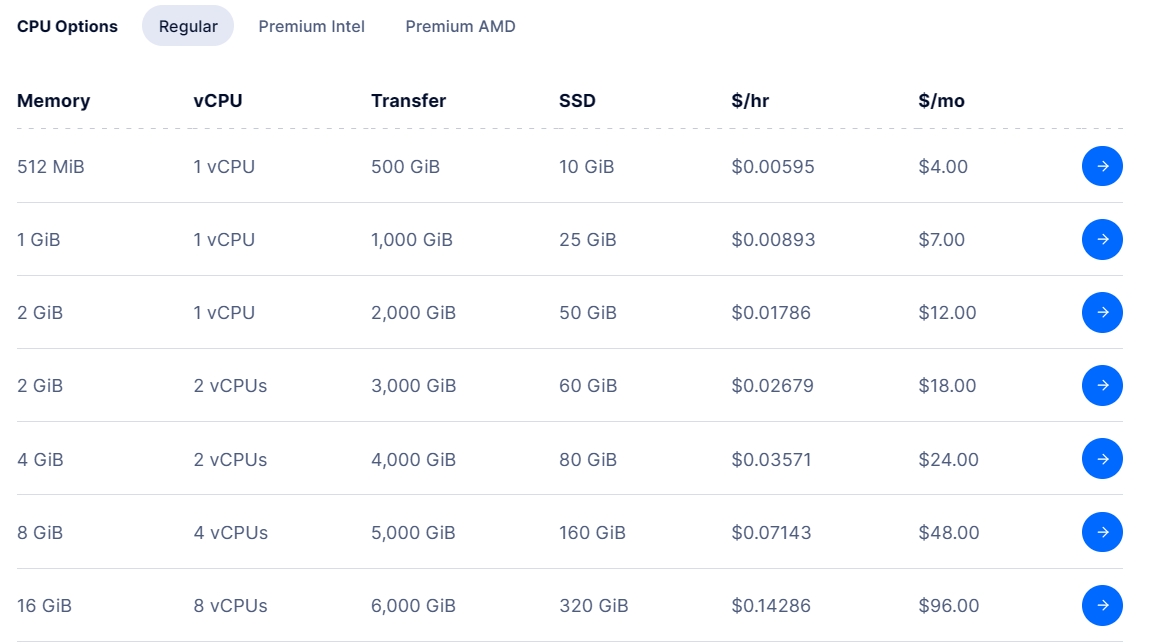Click the 160 GiB SSD cell

[592, 532]
